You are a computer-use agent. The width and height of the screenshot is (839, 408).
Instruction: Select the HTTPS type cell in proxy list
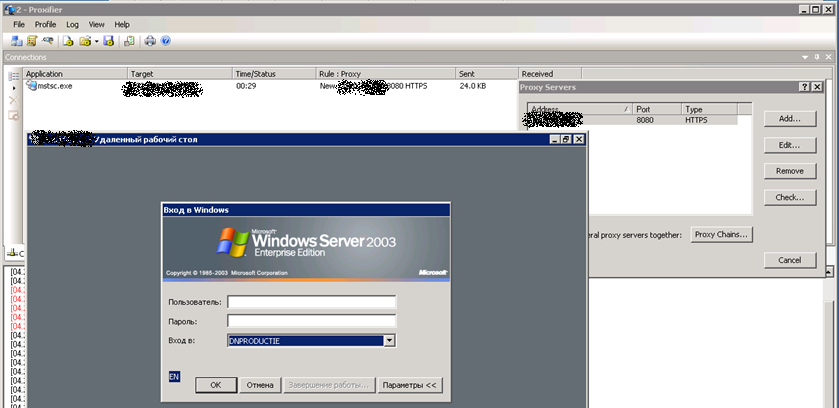point(696,120)
